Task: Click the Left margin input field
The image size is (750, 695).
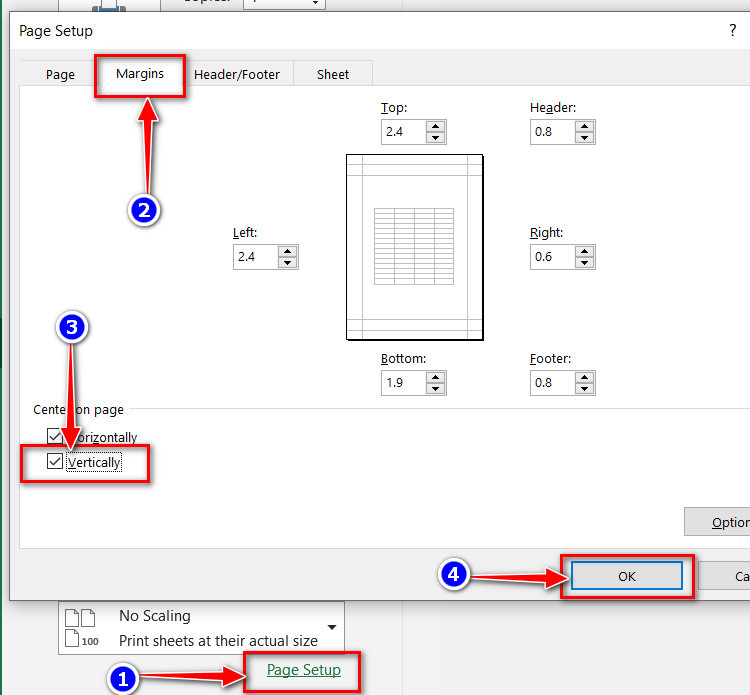Action: [x=255, y=257]
